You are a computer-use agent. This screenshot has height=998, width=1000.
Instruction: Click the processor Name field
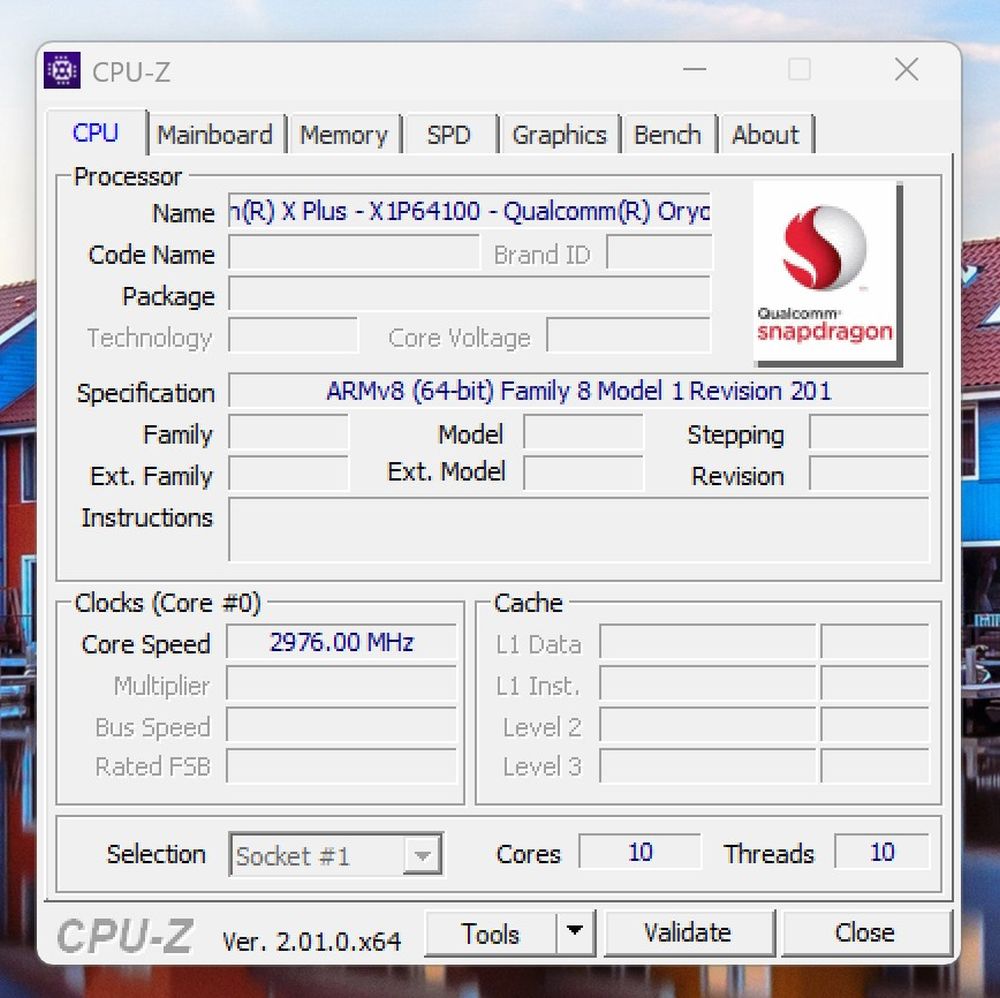469,212
